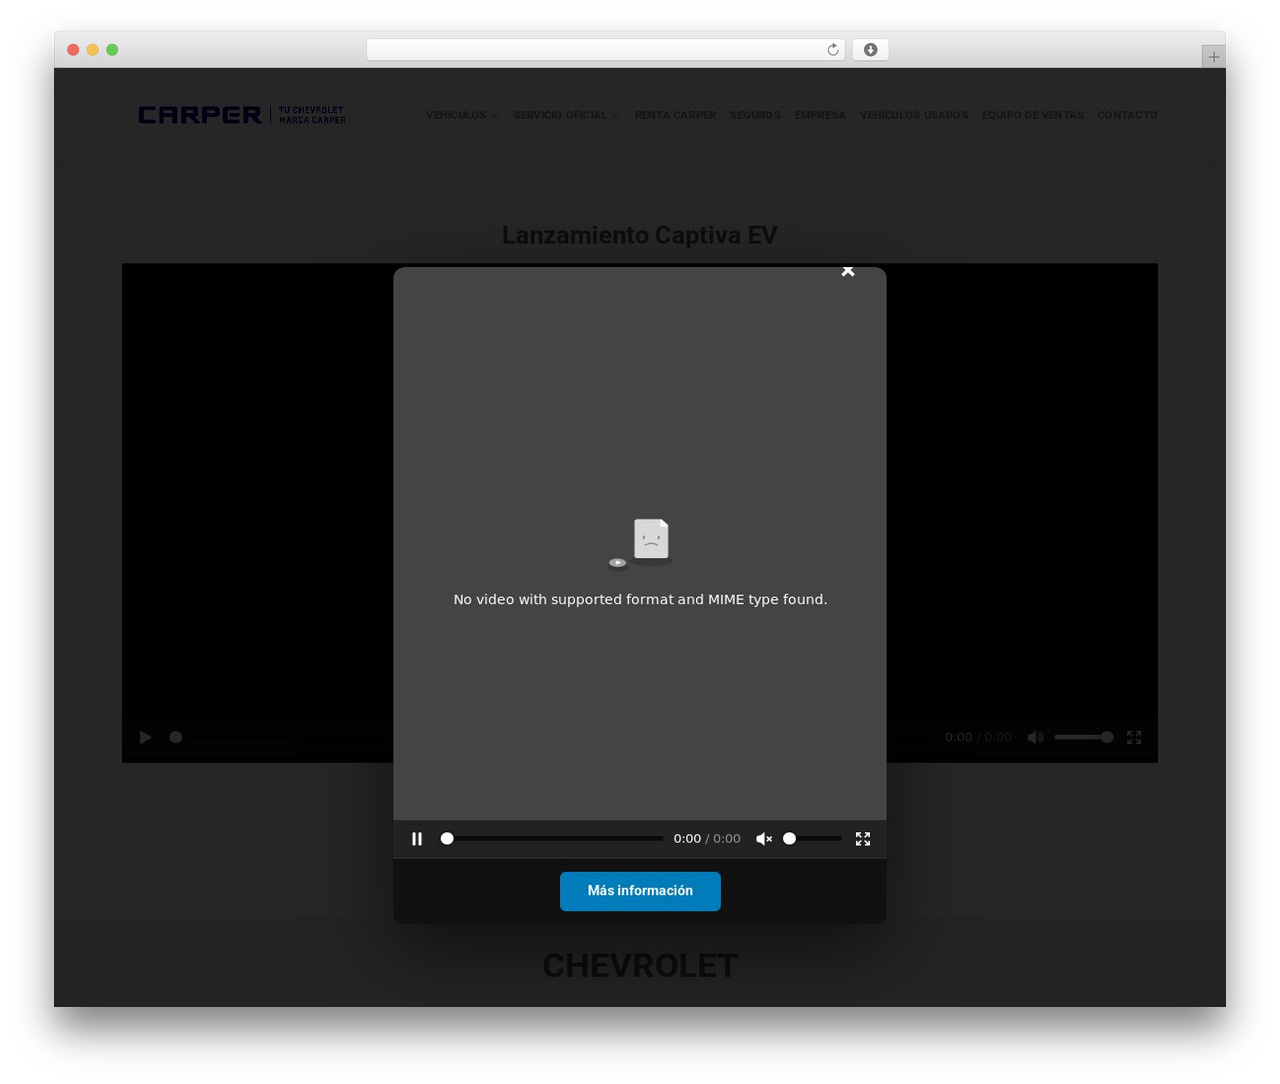Enter fullscreen in the popup video
The image size is (1280, 1084).
(x=863, y=839)
